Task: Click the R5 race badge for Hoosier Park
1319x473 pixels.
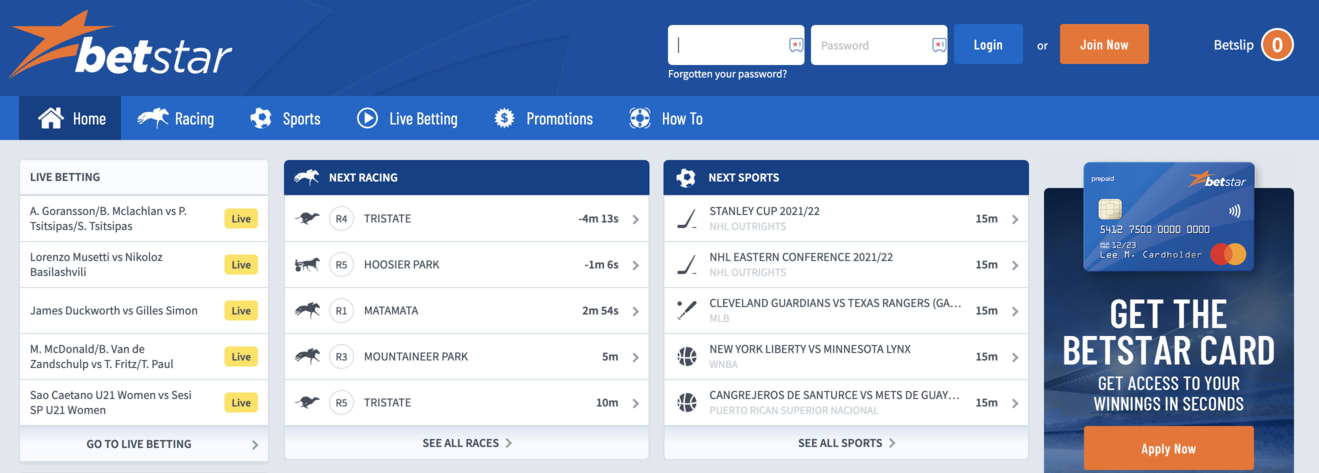Action: pos(342,265)
